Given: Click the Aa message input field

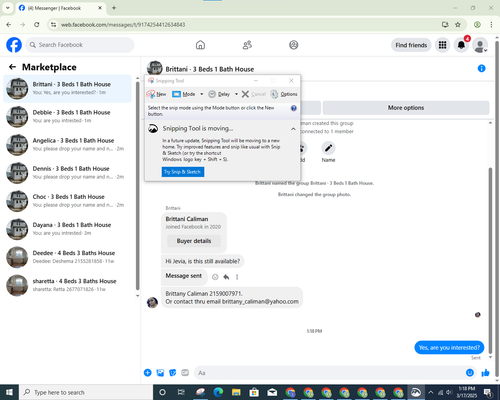Looking at the screenshot, I should pyautogui.click(x=328, y=373).
